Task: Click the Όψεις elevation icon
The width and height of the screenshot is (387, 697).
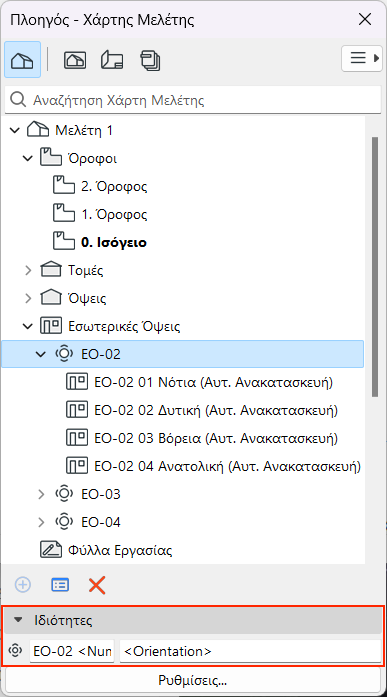Action: coord(50,298)
